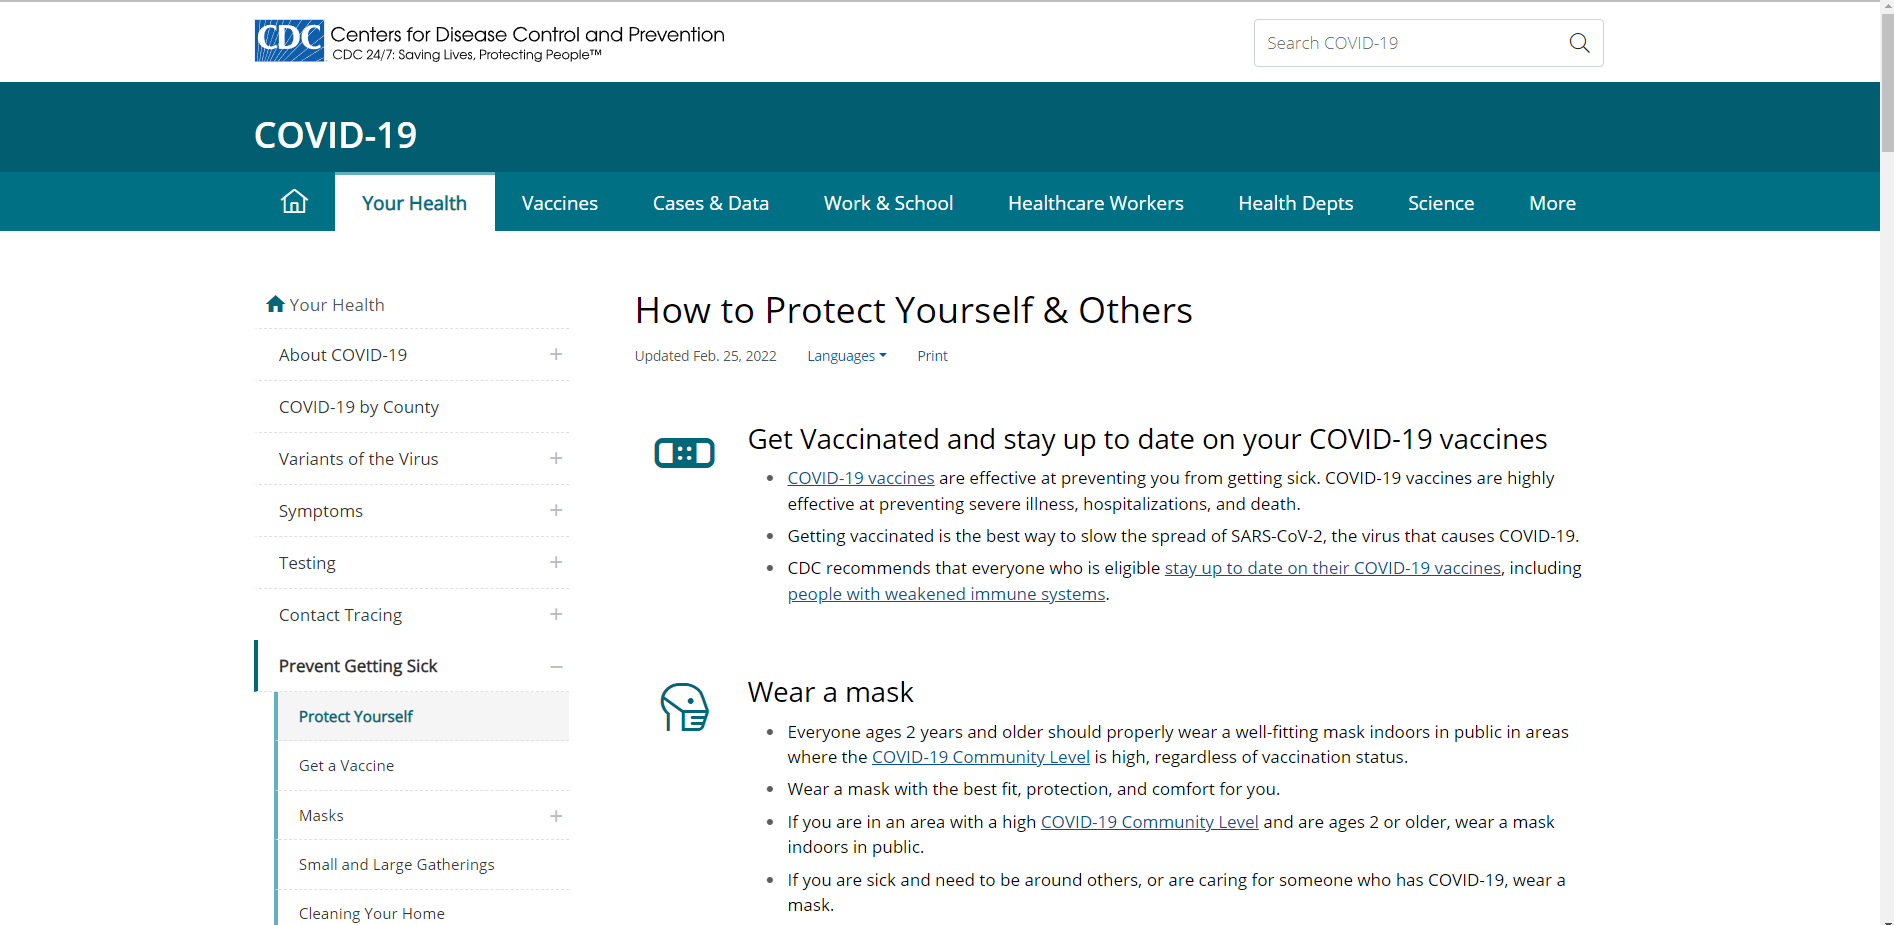This screenshot has width=1894, height=925.
Task: Expand the Testing sidebar section
Action: (556, 563)
